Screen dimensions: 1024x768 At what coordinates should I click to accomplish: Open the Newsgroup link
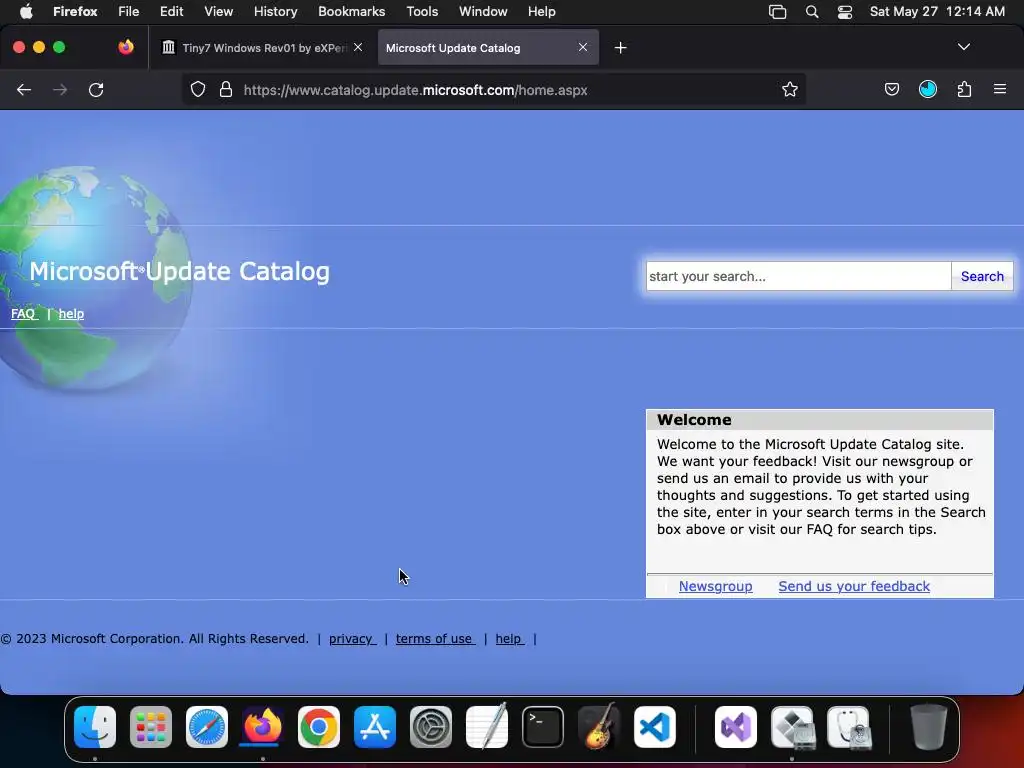(x=715, y=586)
